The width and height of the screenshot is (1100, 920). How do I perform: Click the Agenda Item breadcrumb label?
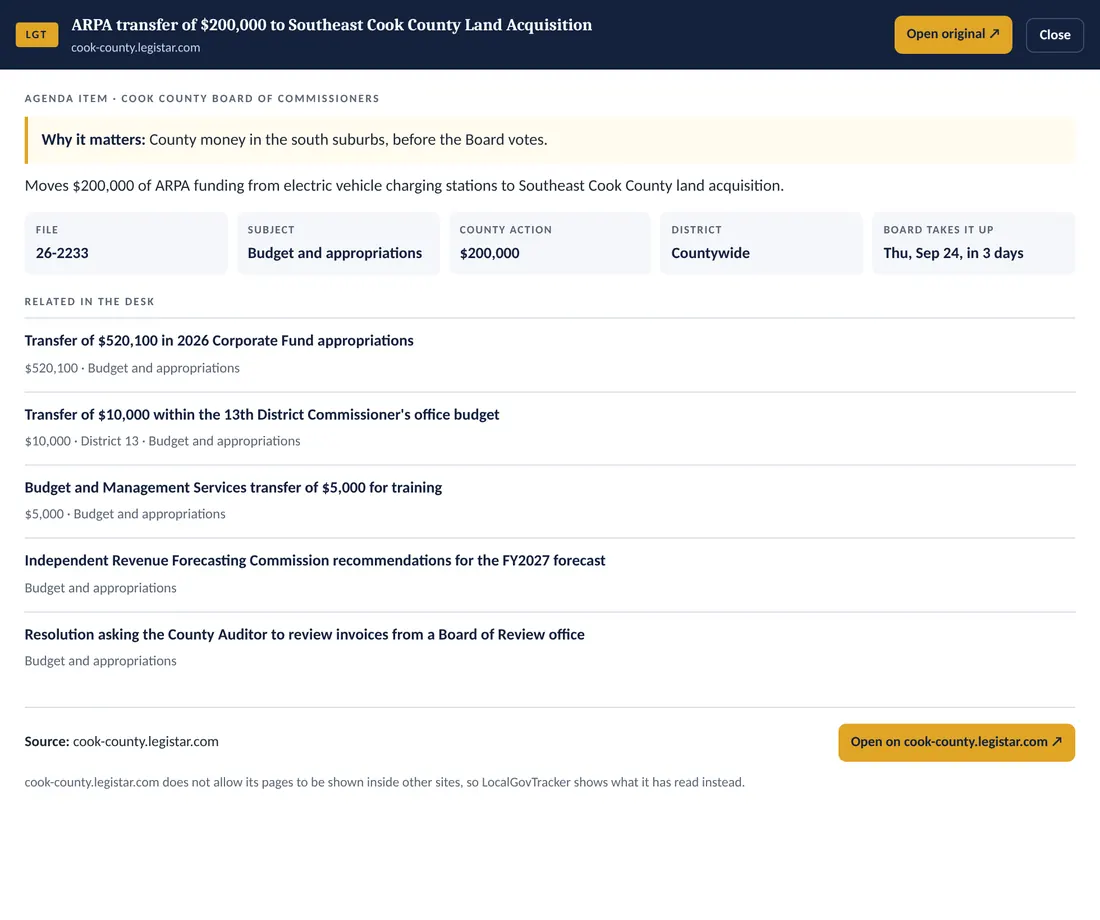click(x=201, y=98)
